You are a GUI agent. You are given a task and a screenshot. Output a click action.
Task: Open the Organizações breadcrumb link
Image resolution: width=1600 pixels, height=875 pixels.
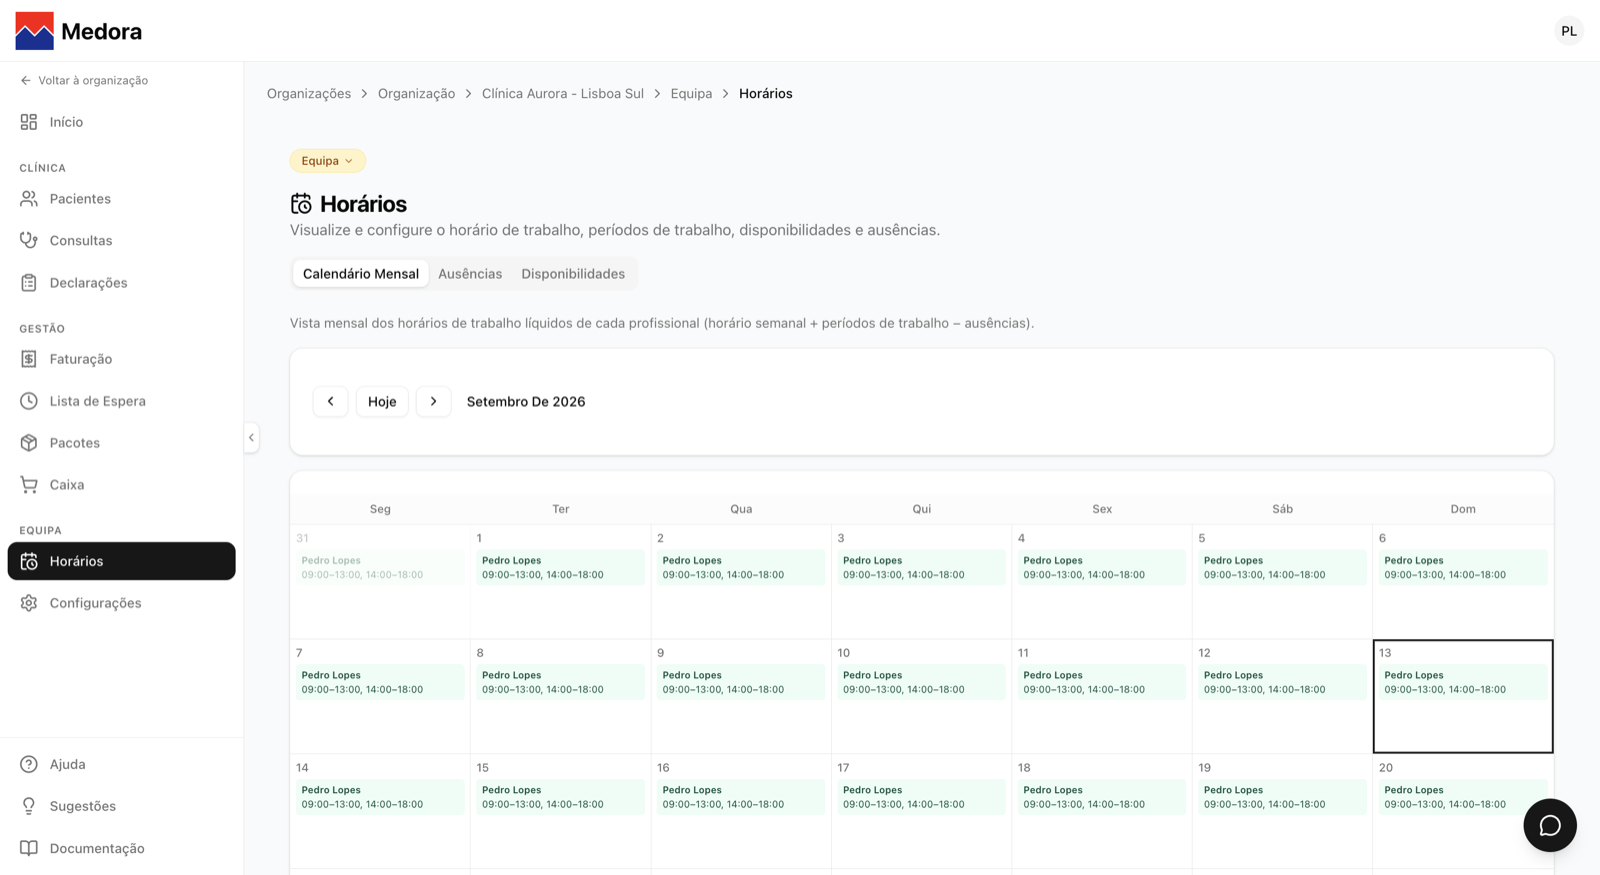point(309,93)
